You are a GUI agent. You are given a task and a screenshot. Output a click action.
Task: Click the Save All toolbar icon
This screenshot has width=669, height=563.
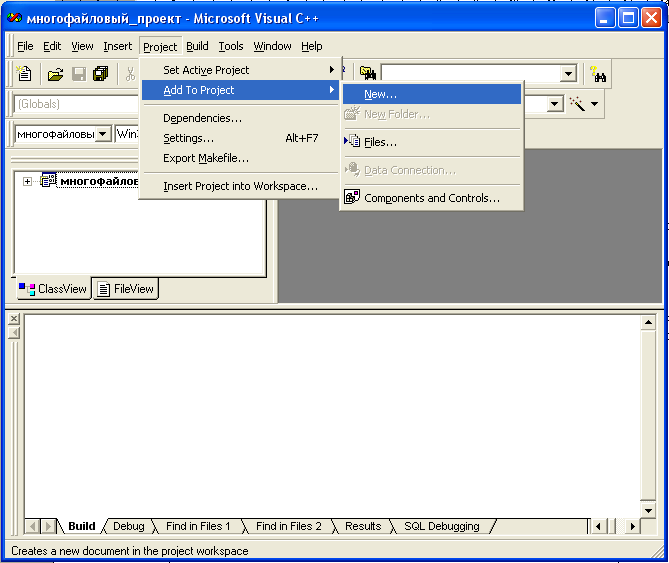101,74
